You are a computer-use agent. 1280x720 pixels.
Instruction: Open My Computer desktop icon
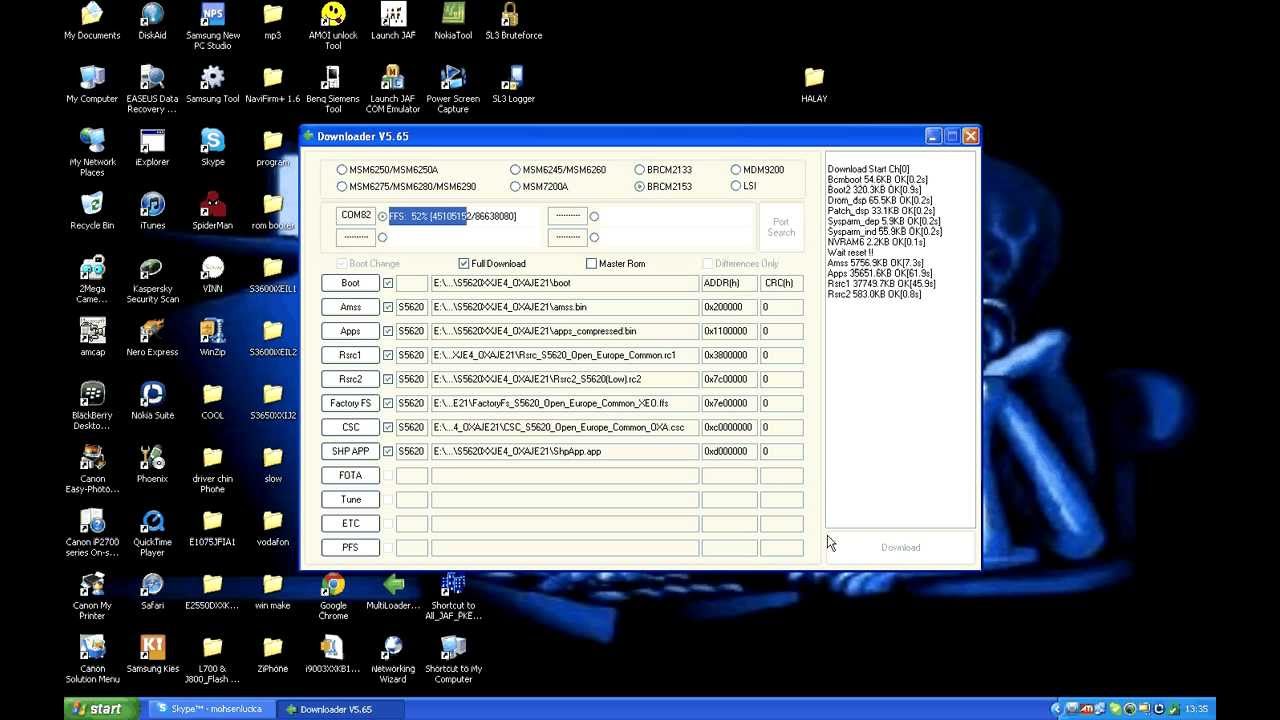coord(92,85)
